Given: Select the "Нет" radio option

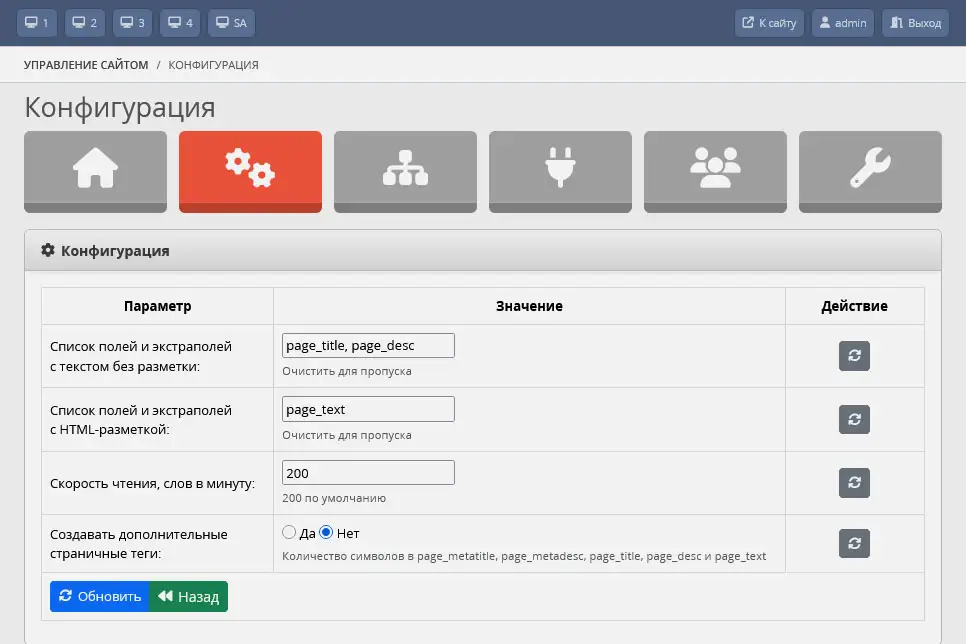Looking at the screenshot, I should 326,533.
